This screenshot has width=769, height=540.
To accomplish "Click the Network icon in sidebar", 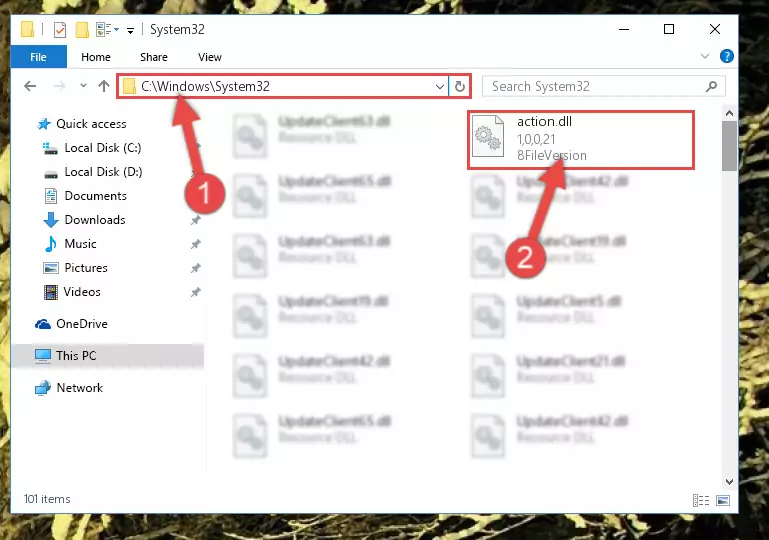I will pyautogui.click(x=43, y=387).
